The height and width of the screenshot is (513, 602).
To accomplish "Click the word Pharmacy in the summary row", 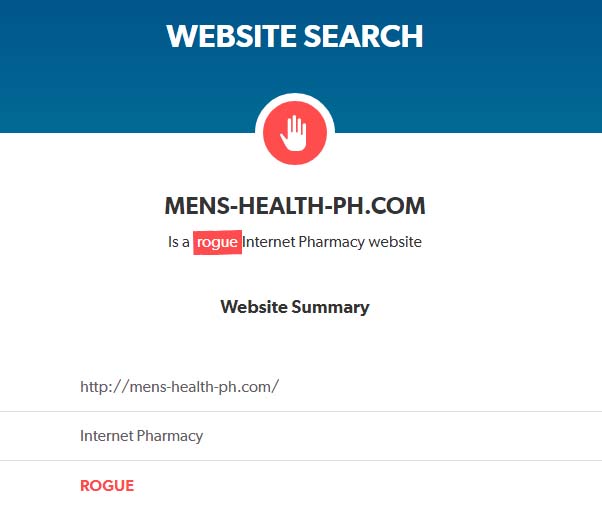I will pos(170,436).
